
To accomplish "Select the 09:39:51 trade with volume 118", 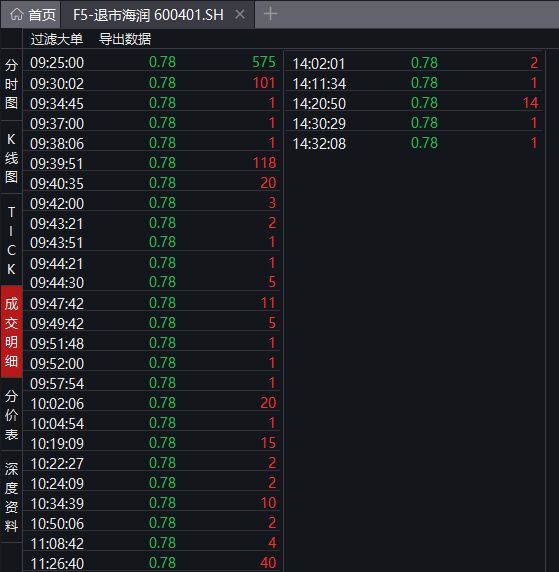I will pyautogui.click(x=152, y=163).
